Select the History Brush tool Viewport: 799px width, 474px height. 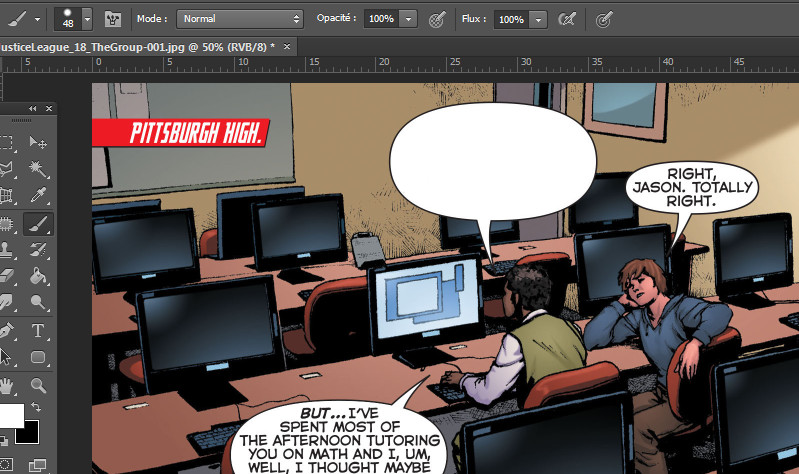coord(38,249)
